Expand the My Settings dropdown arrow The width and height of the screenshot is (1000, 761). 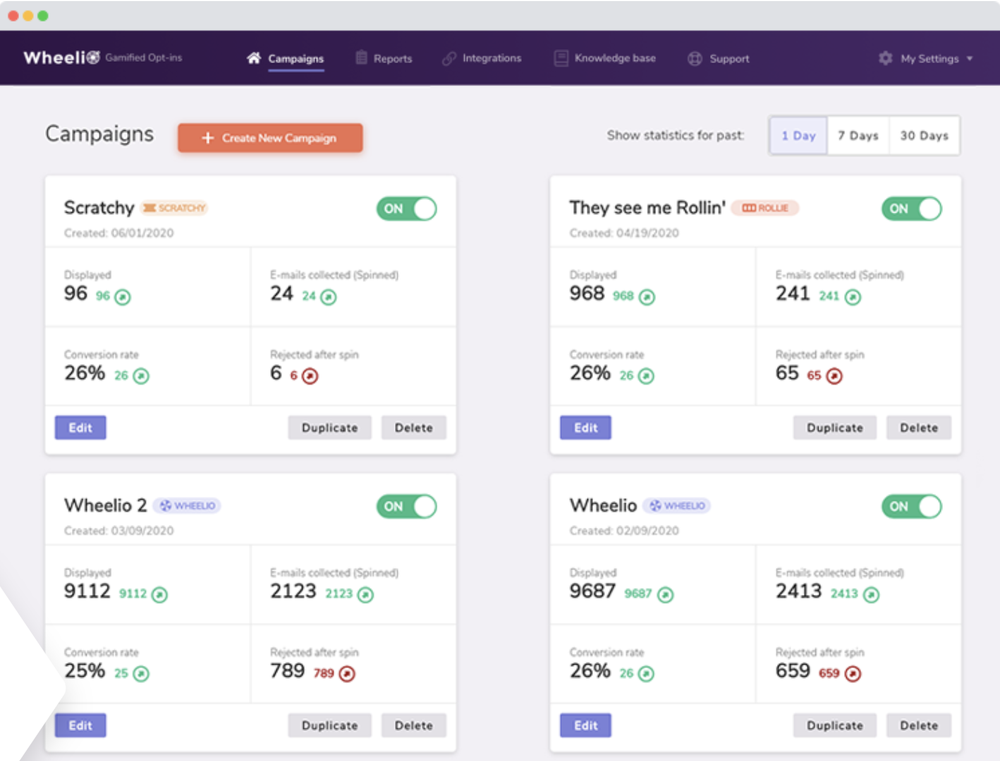coord(969,59)
